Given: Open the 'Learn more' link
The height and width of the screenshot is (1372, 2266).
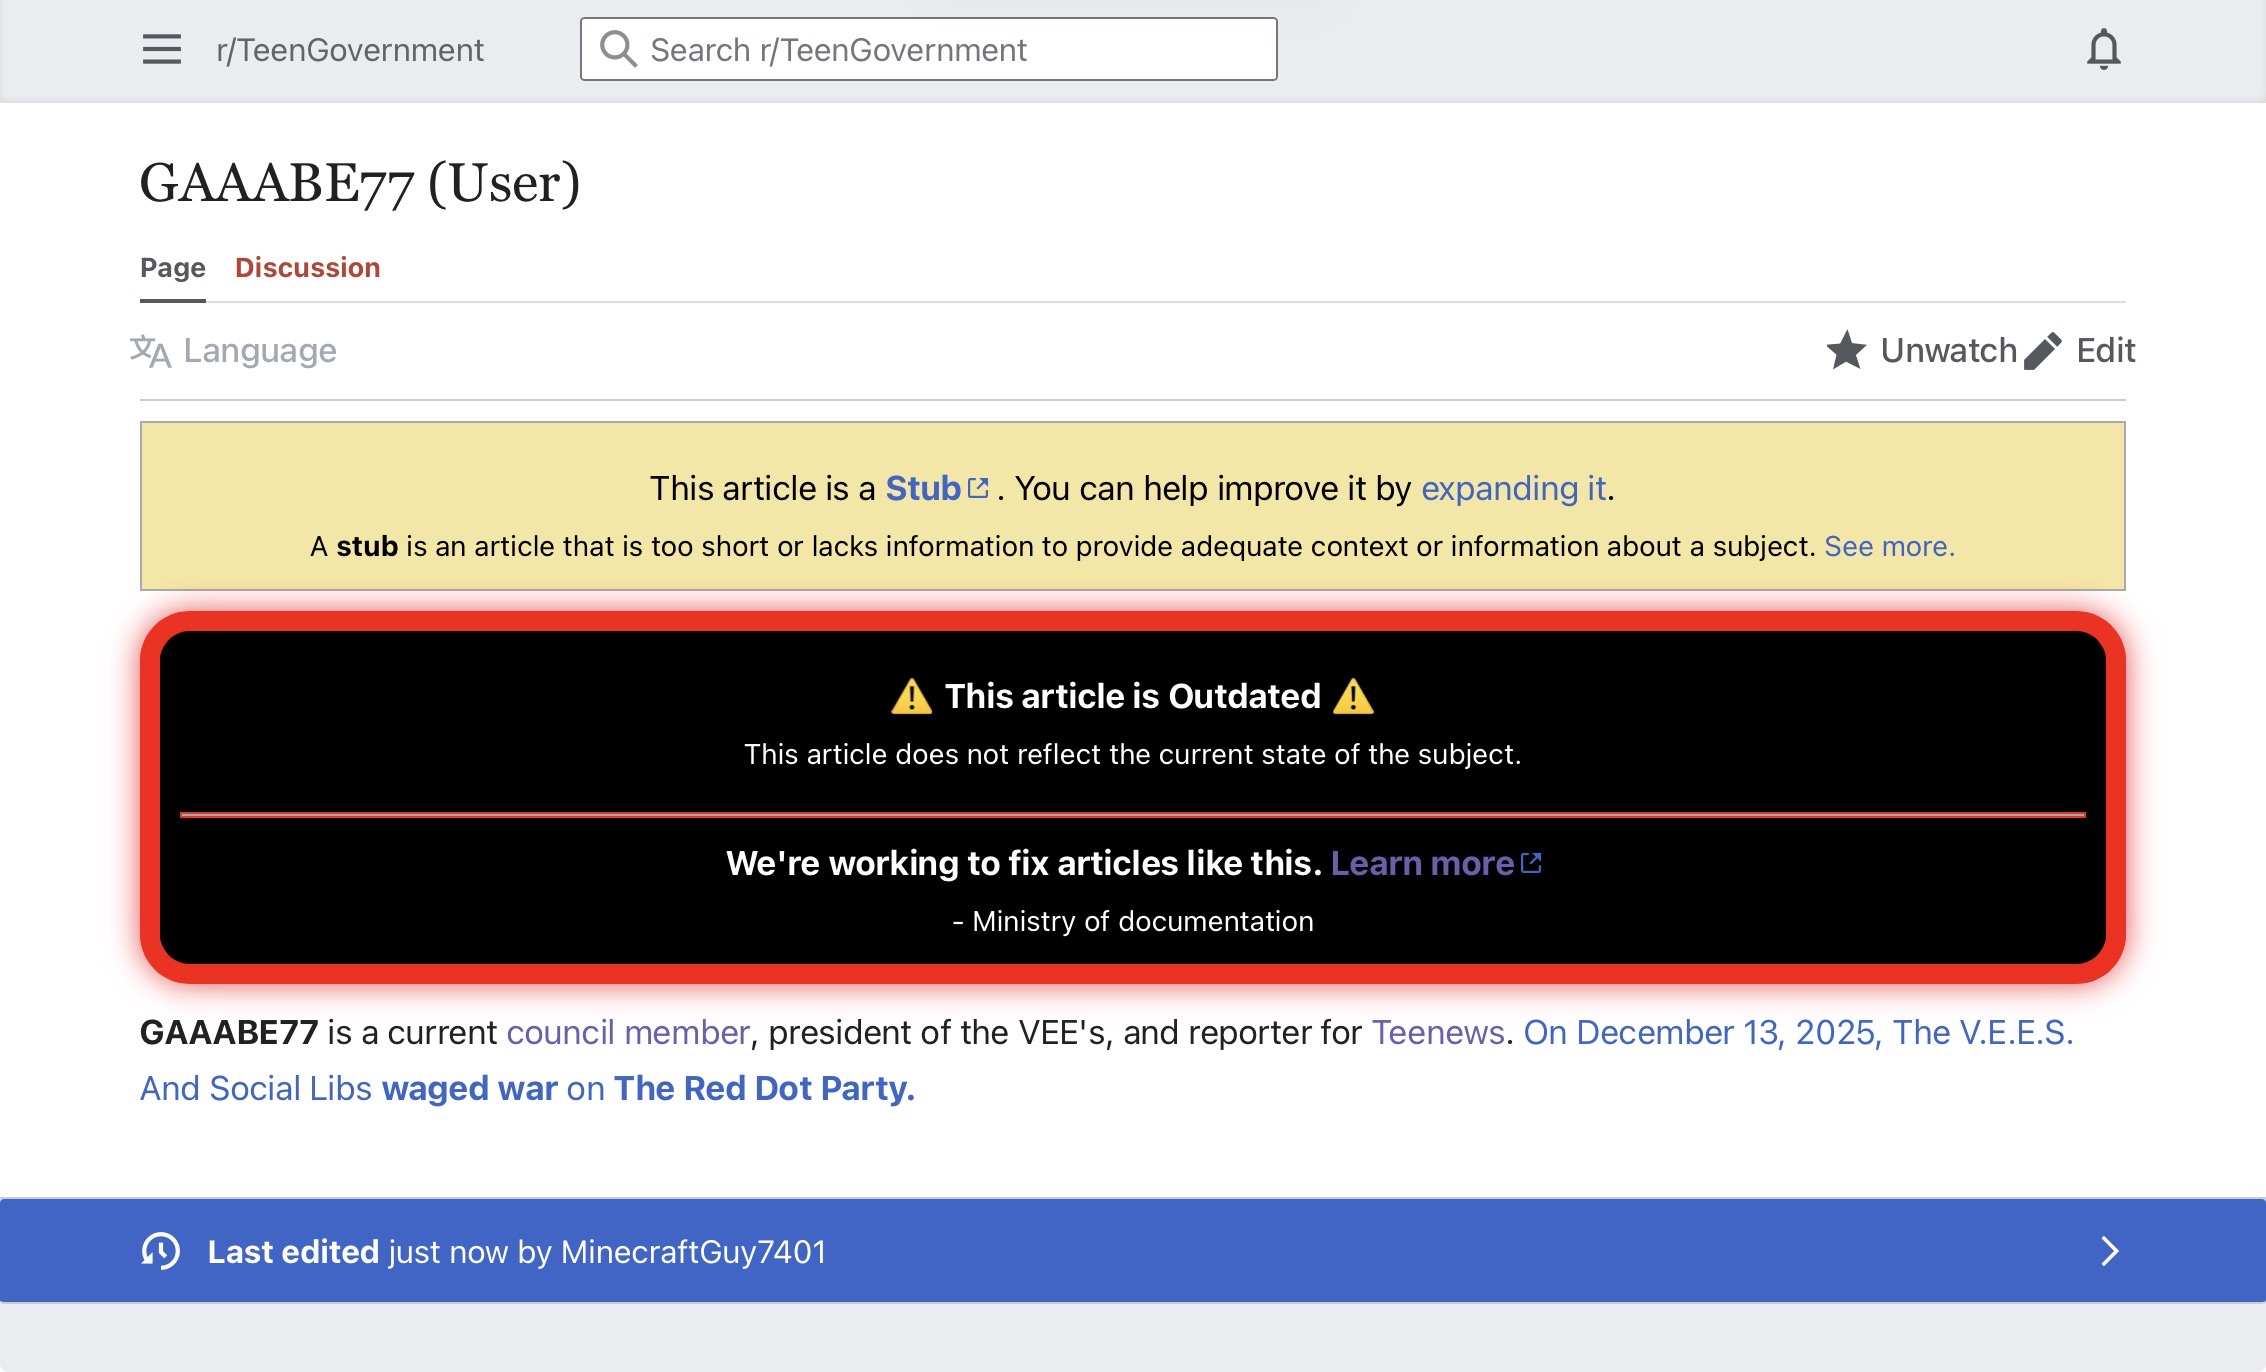Looking at the screenshot, I should 1421,863.
